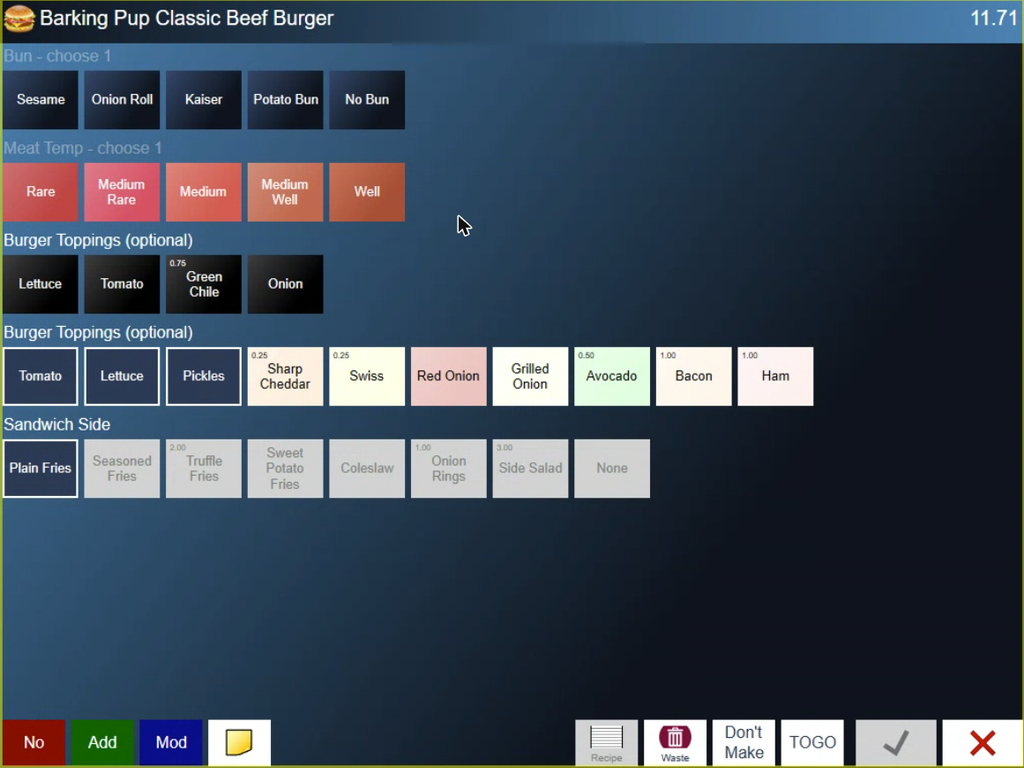Click the Sandwich Side heading
The image size is (1024, 768).
[x=57, y=424]
